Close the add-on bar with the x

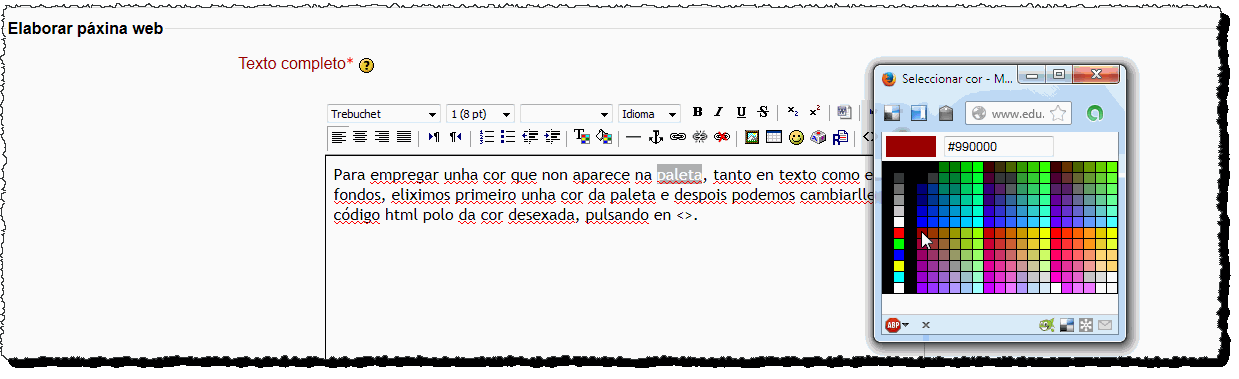click(x=926, y=325)
